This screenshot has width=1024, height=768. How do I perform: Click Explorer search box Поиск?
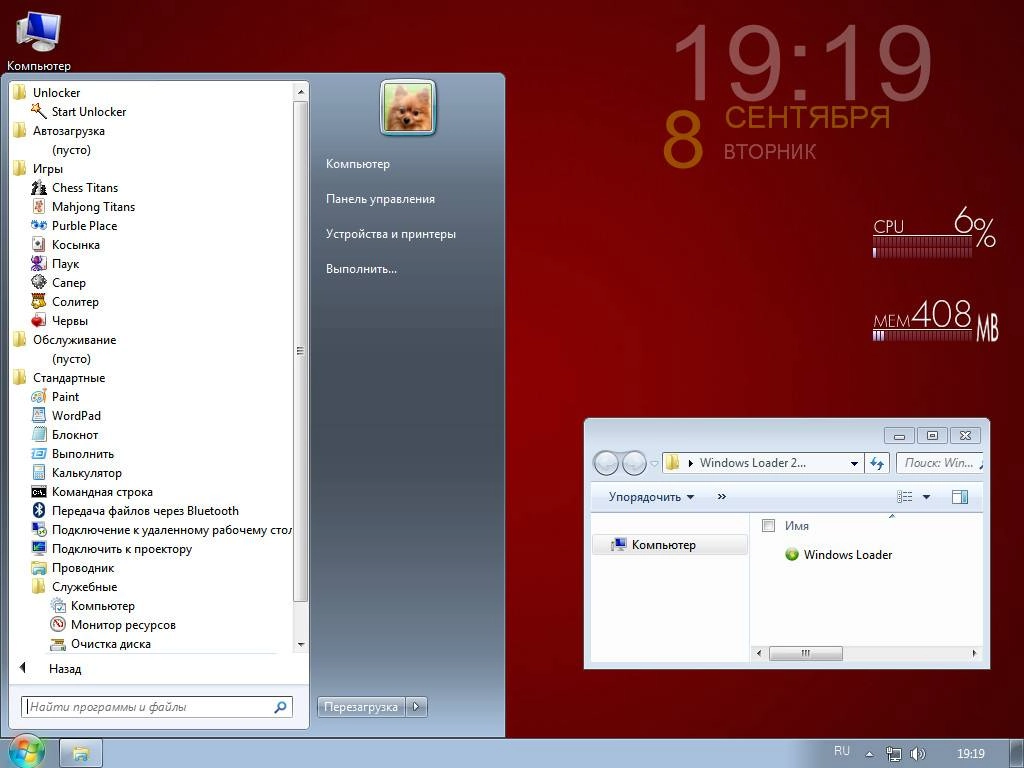(x=939, y=463)
